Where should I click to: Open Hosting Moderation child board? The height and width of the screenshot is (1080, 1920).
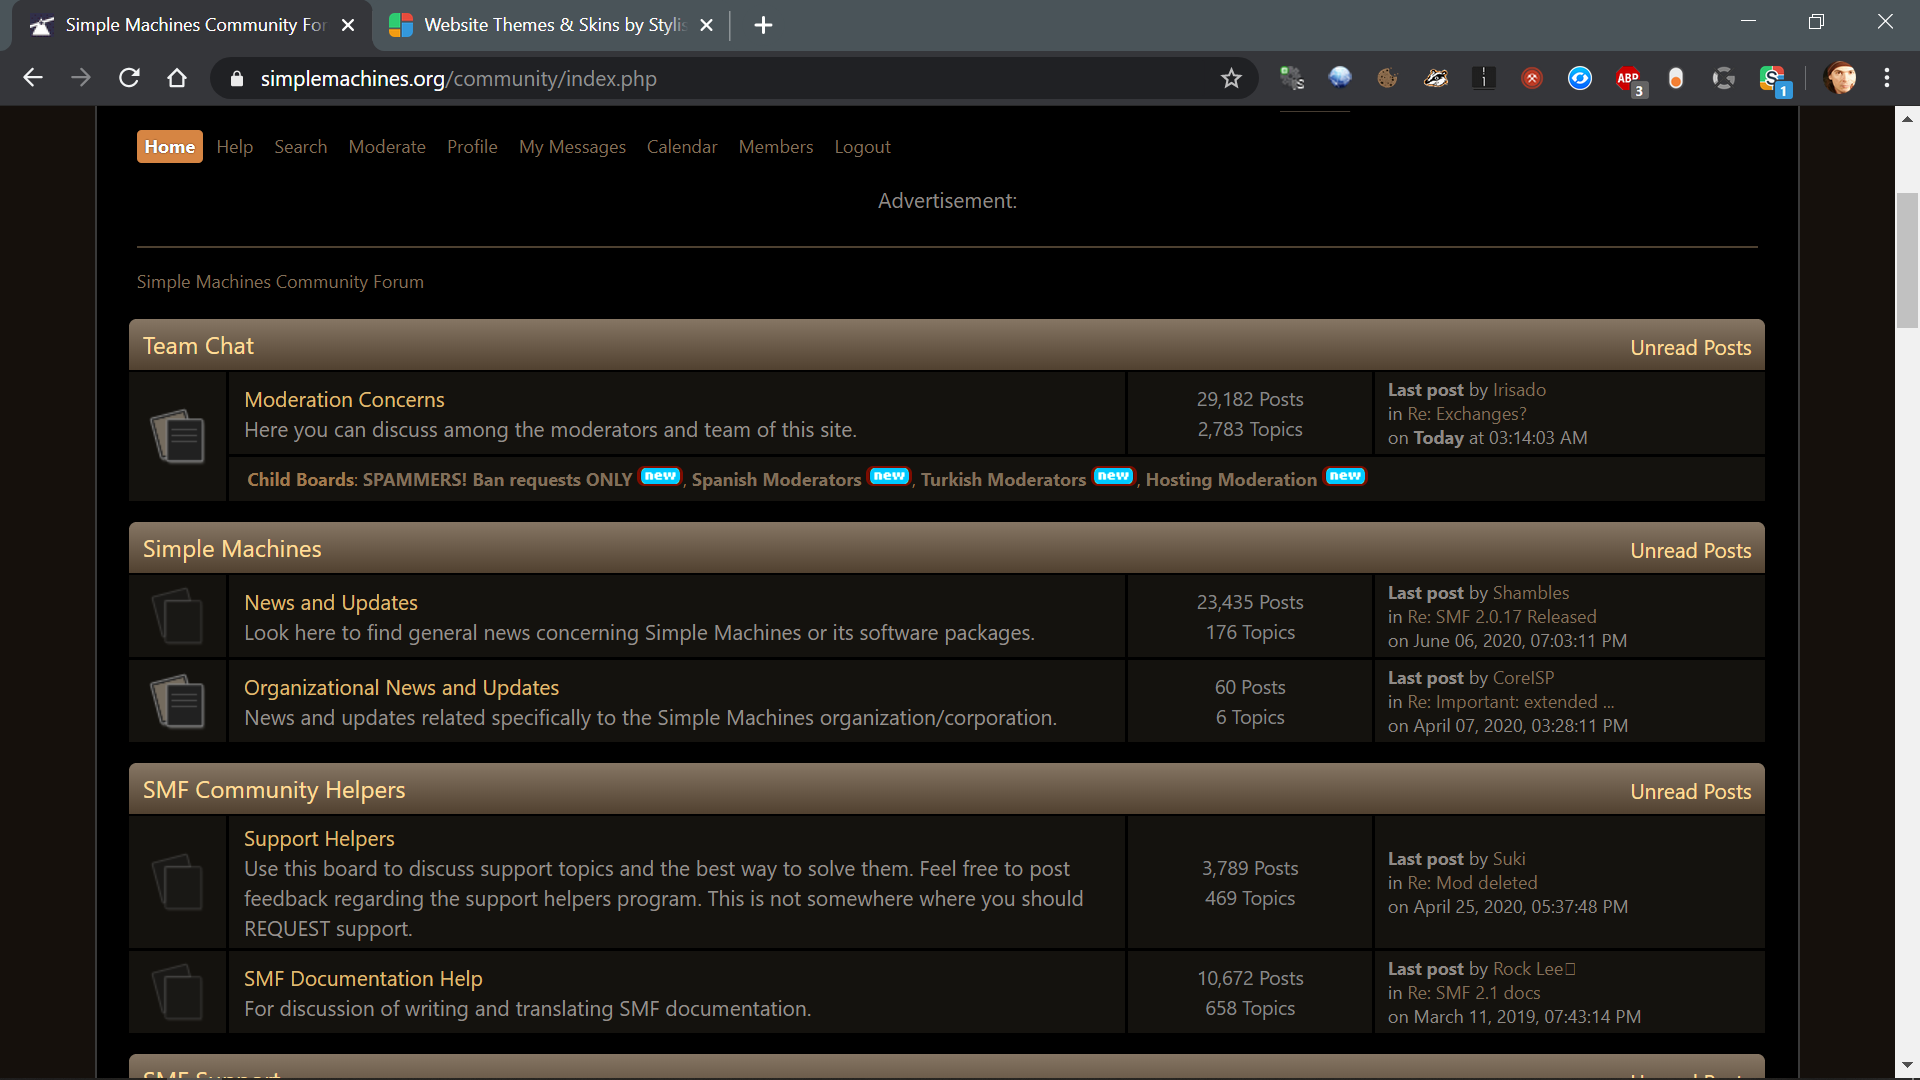(x=1231, y=480)
